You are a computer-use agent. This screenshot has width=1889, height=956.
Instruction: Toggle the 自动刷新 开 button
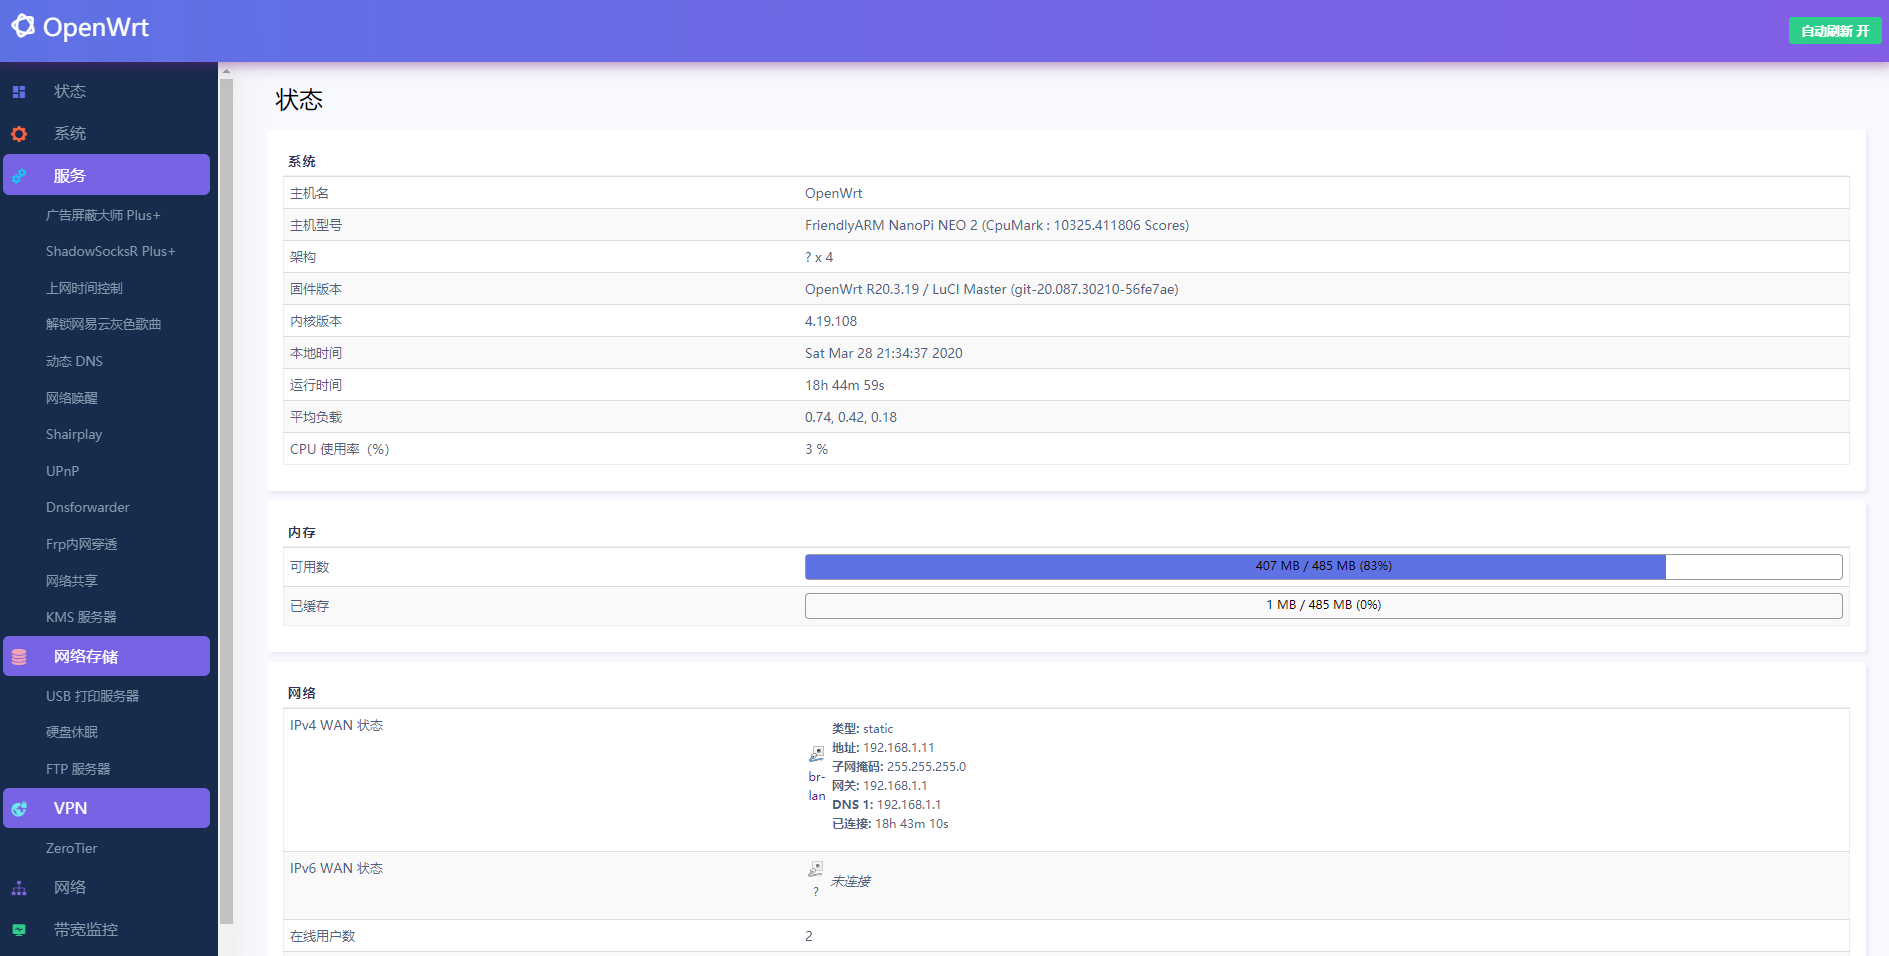1835,31
